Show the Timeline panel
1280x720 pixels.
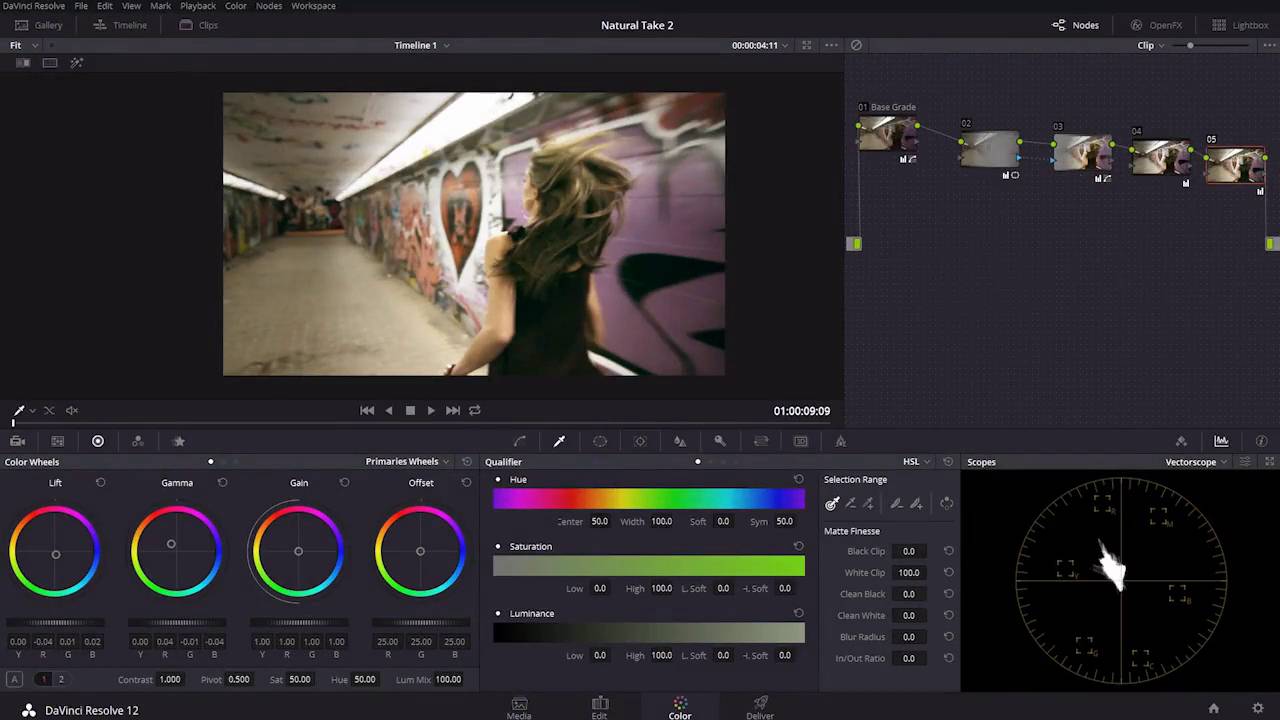[120, 25]
